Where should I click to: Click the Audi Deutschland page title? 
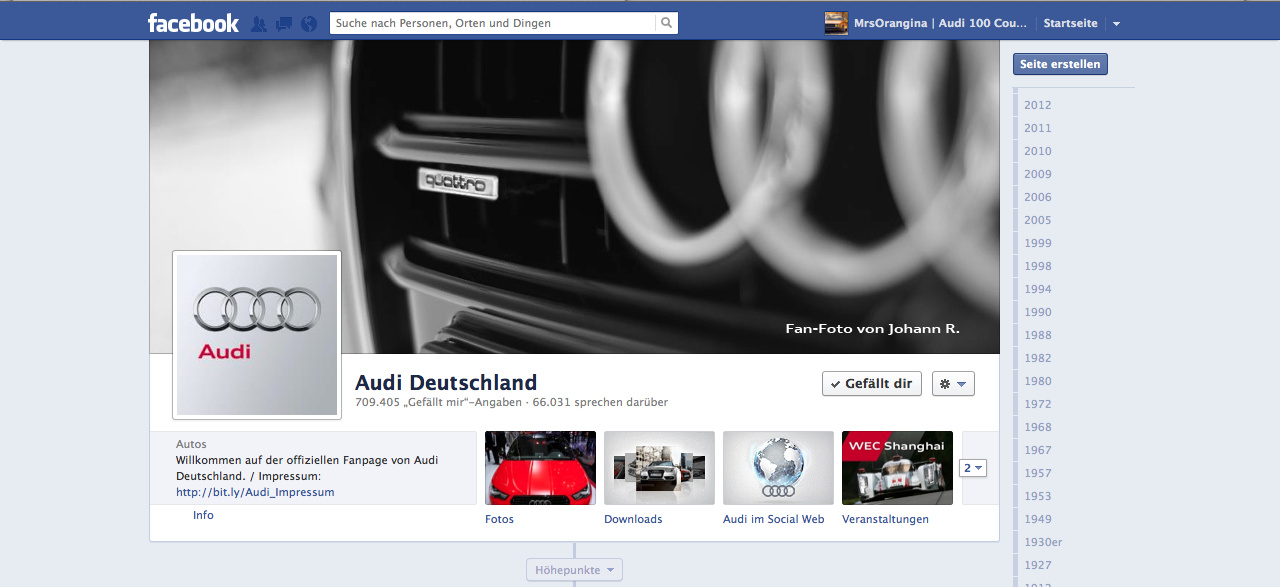[x=446, y=382]
